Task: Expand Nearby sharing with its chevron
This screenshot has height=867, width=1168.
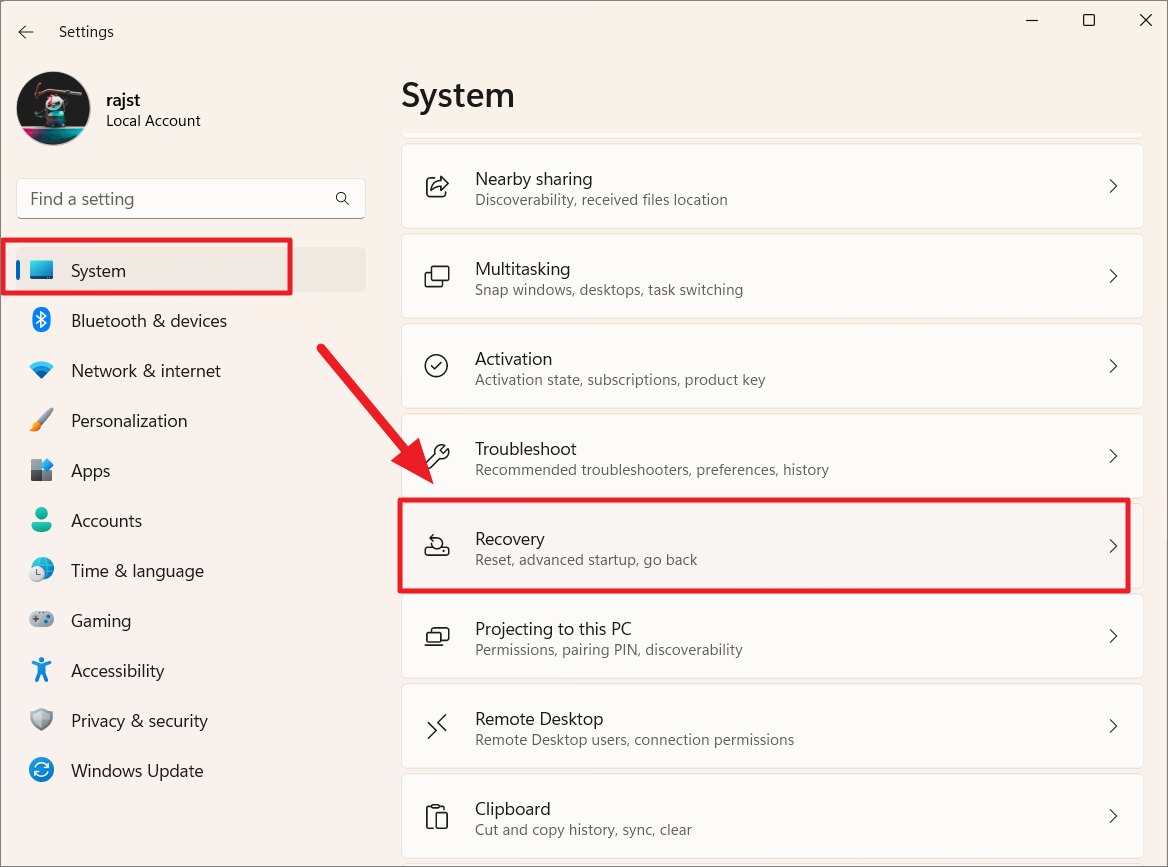Action: [x=1114, y=186]
